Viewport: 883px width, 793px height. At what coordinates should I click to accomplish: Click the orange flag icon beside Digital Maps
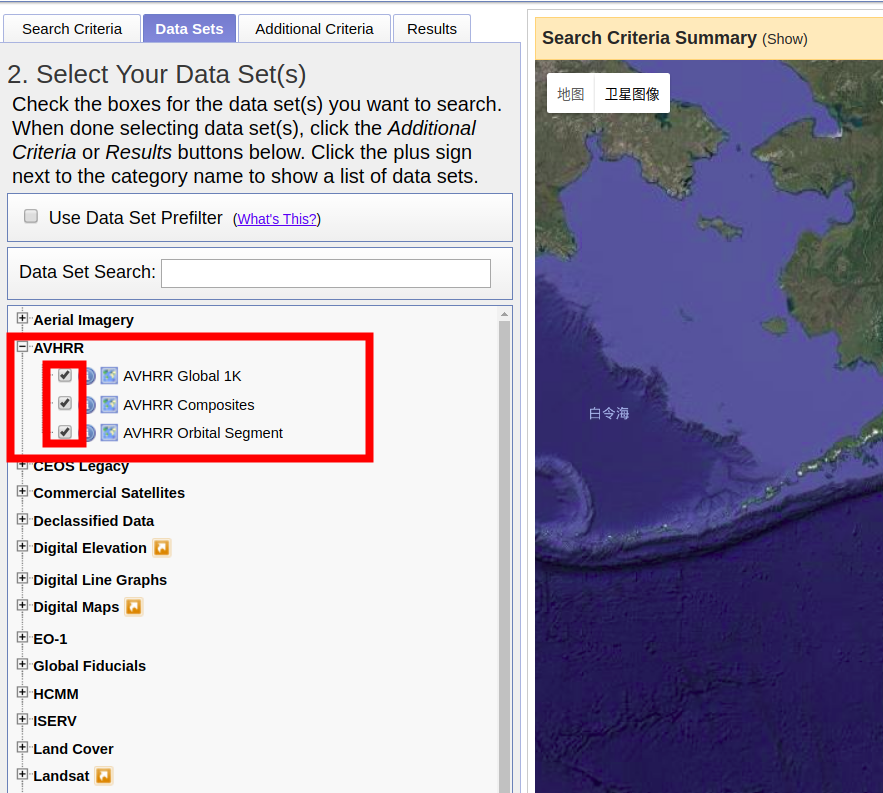pos(133,607)
